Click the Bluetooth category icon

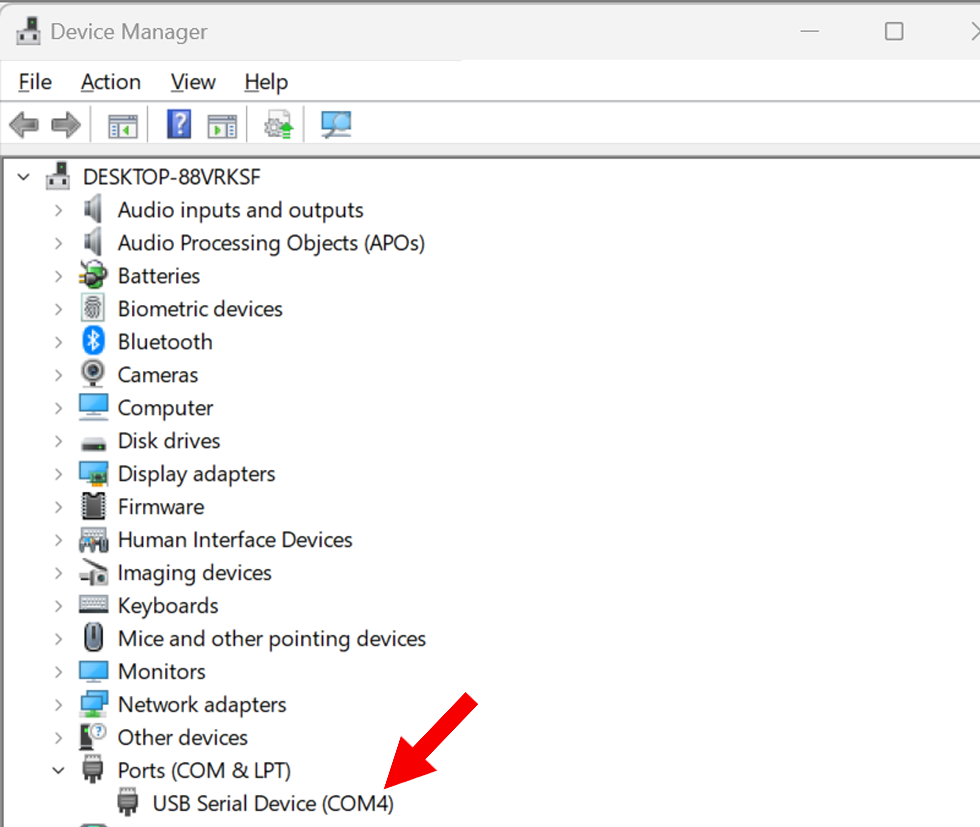[x=93, y=342]
